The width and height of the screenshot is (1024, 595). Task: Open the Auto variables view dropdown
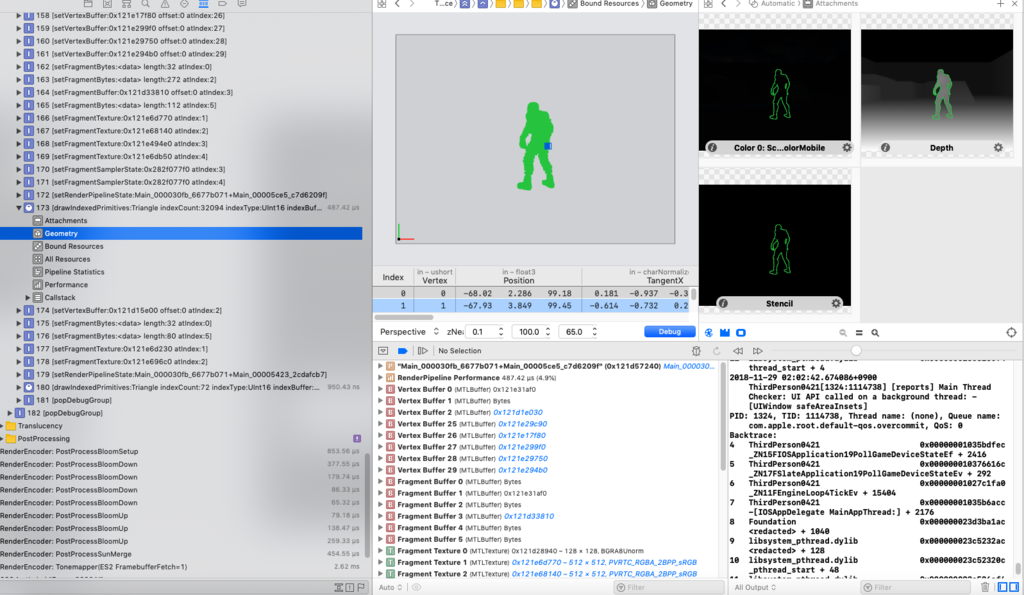390,587
